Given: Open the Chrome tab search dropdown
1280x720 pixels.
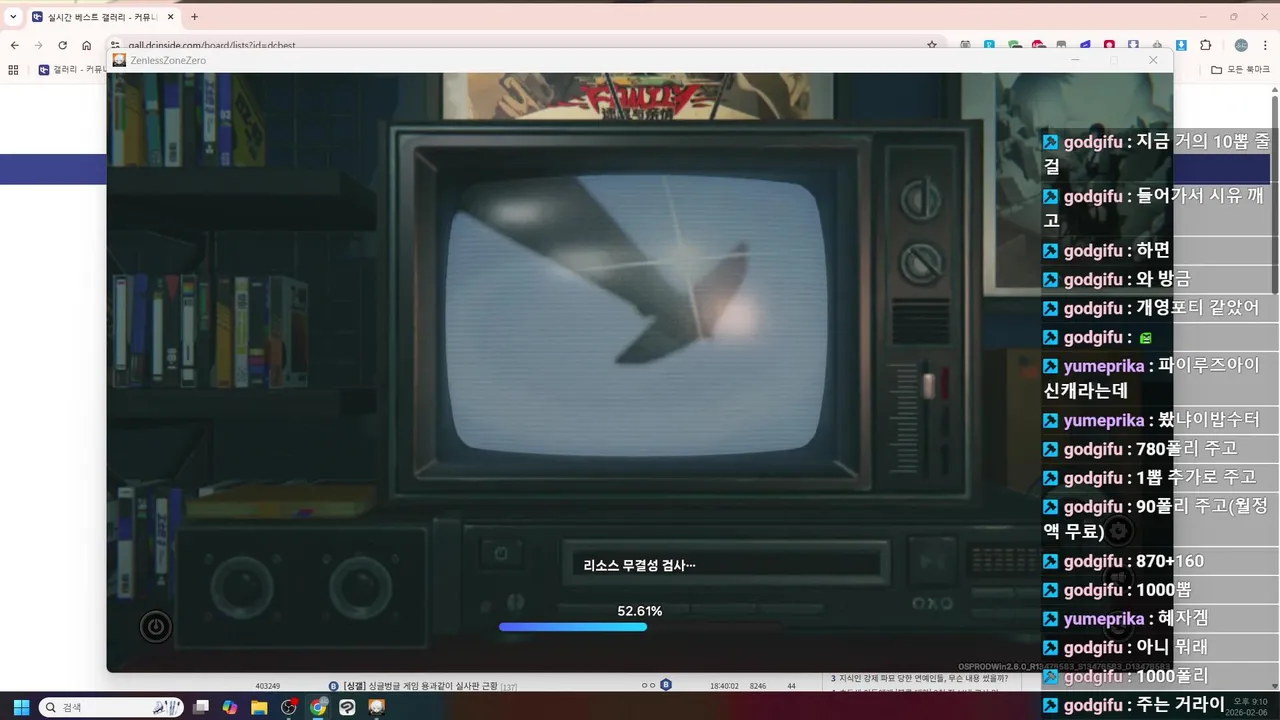Looking at the screenshot, I should point(13,17).
